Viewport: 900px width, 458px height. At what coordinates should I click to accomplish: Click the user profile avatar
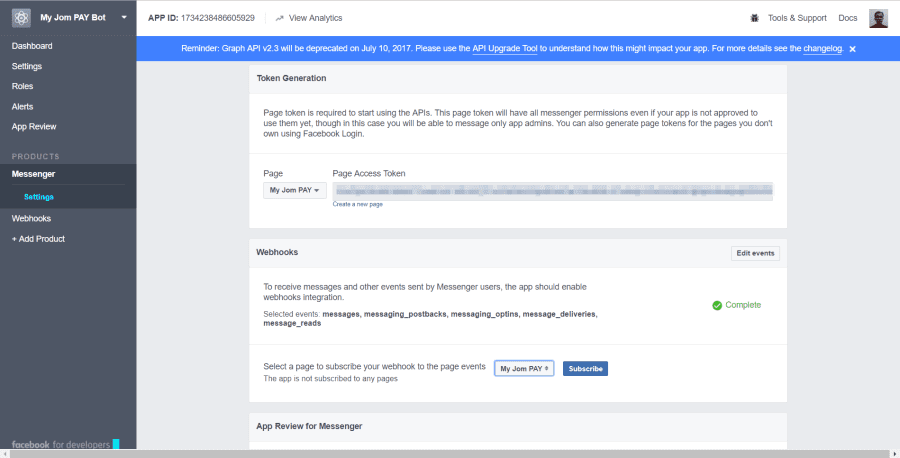point(878,18)
